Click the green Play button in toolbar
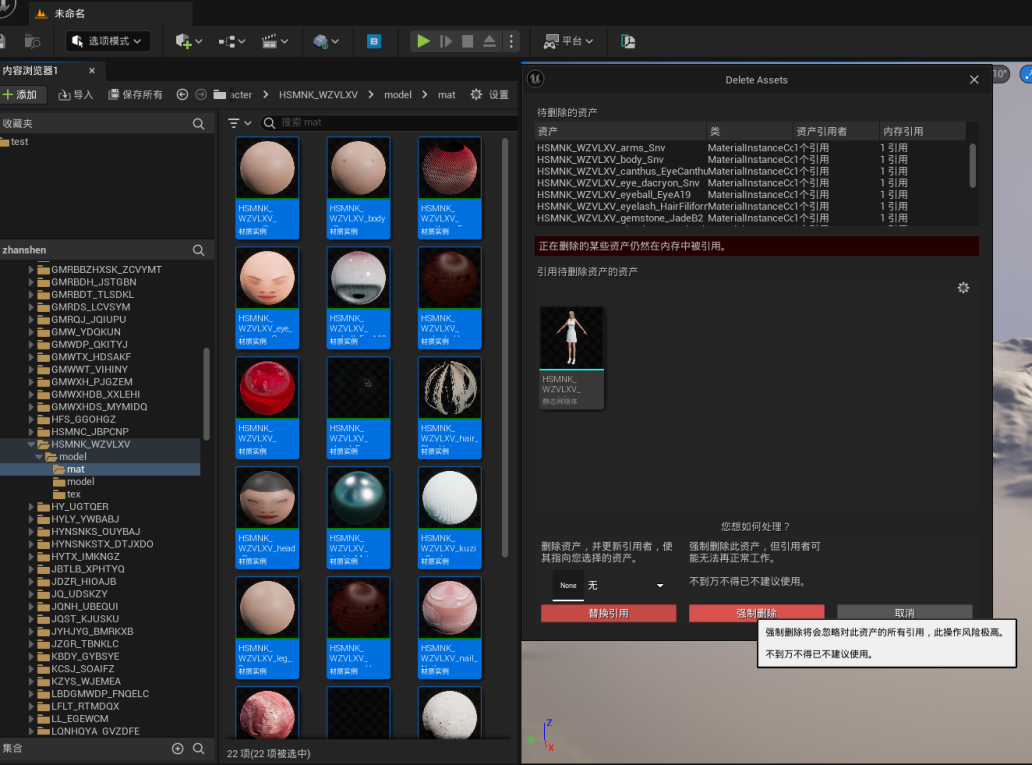The height and width of the screenshot is (765, 1032). (423, 41)
